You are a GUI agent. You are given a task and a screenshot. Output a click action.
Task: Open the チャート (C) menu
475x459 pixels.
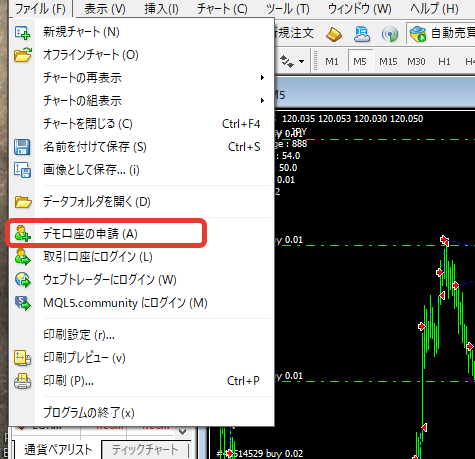point(222,9)
